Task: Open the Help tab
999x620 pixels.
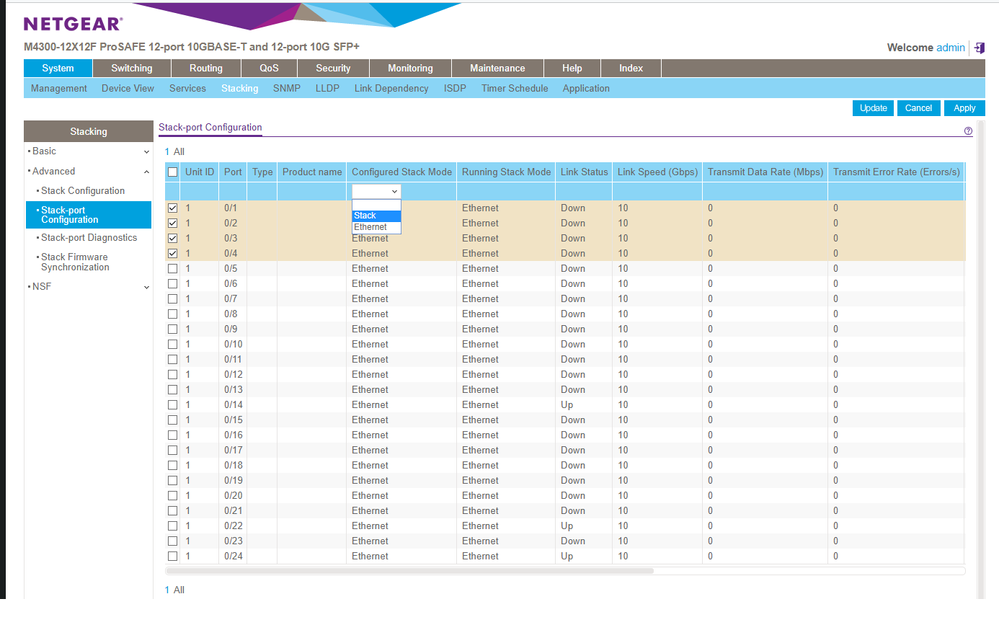Action: pos(572,68)
